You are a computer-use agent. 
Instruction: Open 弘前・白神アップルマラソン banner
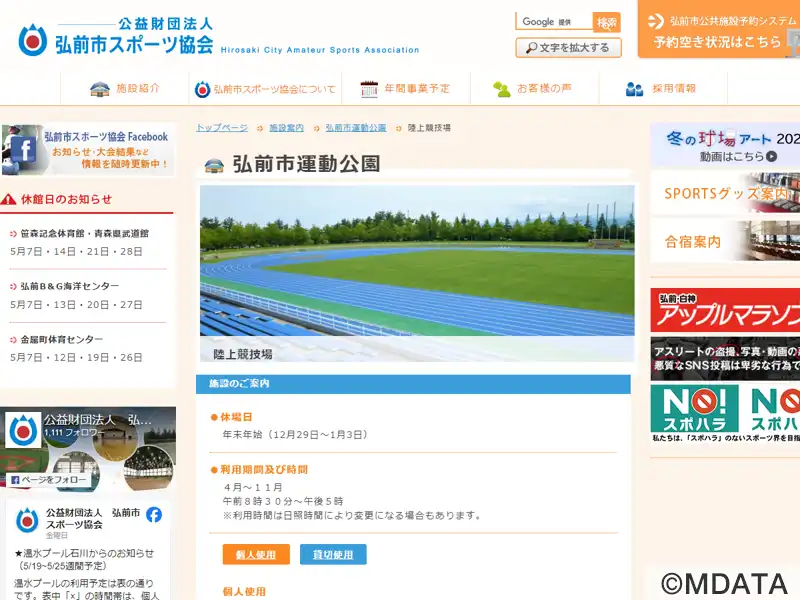tap(725, 310)
